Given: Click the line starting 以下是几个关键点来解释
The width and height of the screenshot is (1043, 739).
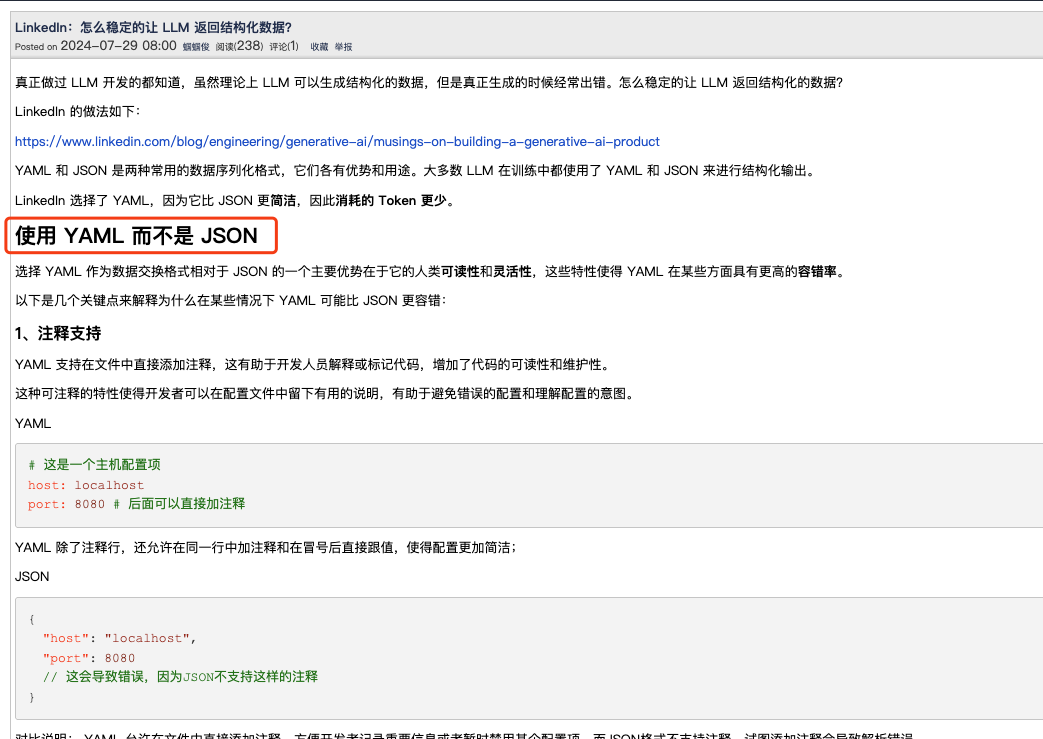Looking at the screenshot, I should point(231,301).
